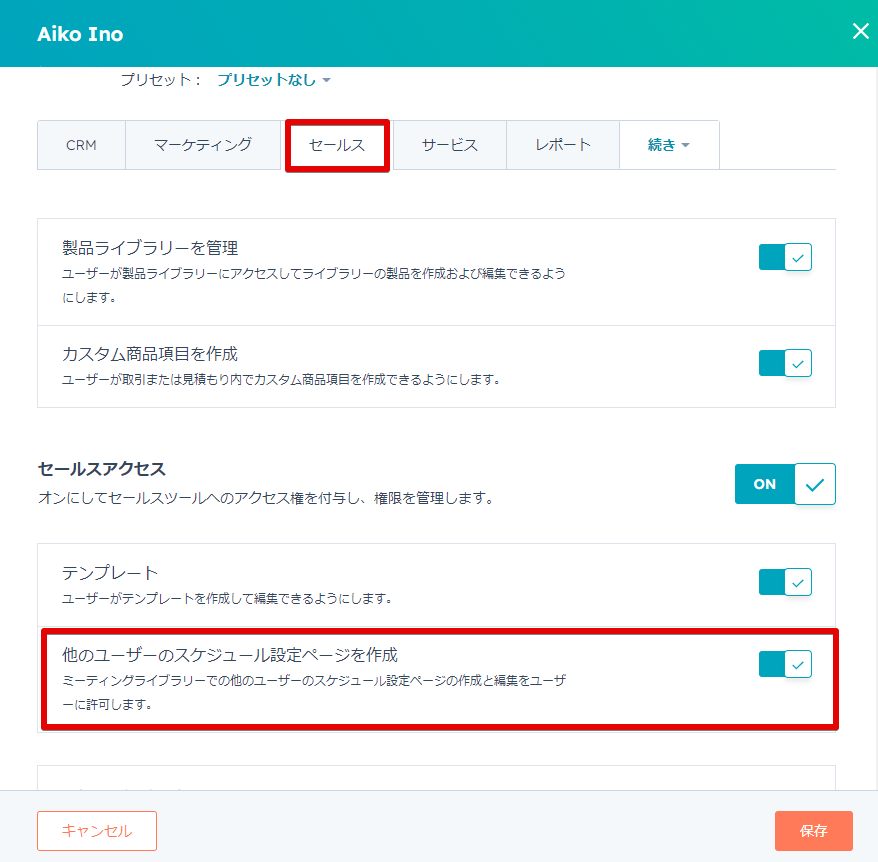Select the セールス tab
Screen dimensions: 878x862
pyautogui.click(x=337, y=146)
